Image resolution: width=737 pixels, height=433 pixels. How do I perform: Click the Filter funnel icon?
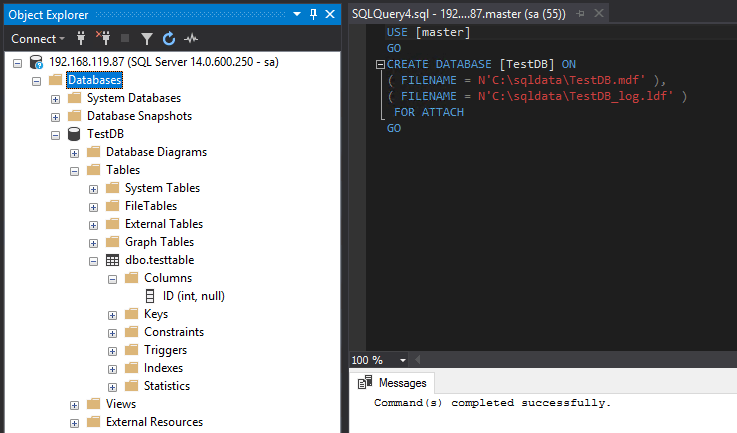[x=146, y=38]
